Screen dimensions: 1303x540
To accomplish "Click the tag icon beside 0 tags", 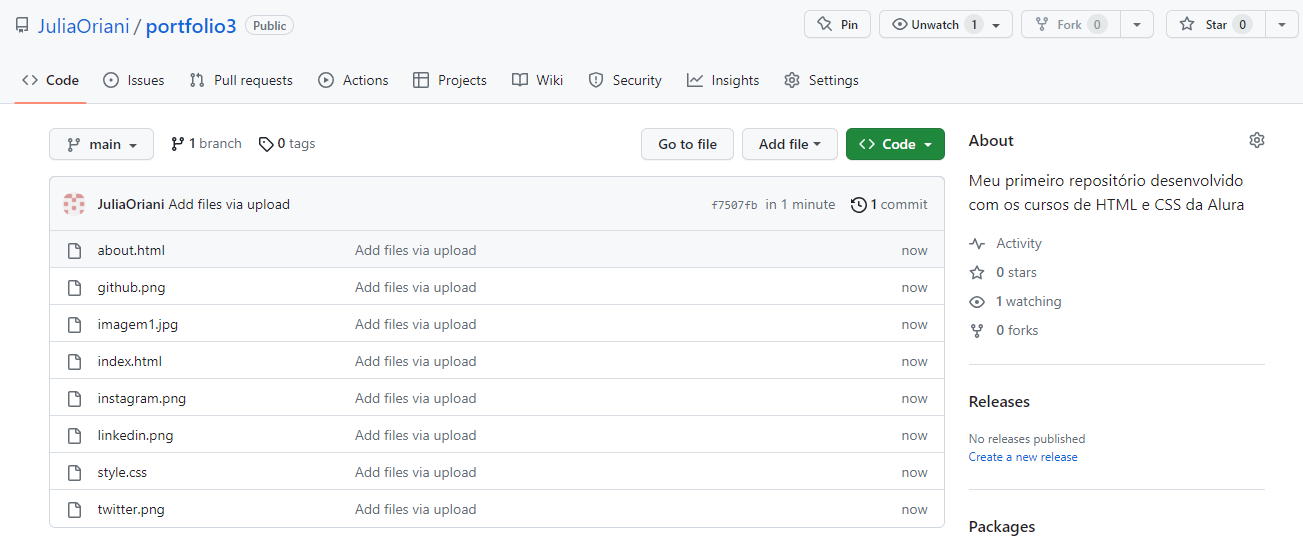I will point(266,144).
